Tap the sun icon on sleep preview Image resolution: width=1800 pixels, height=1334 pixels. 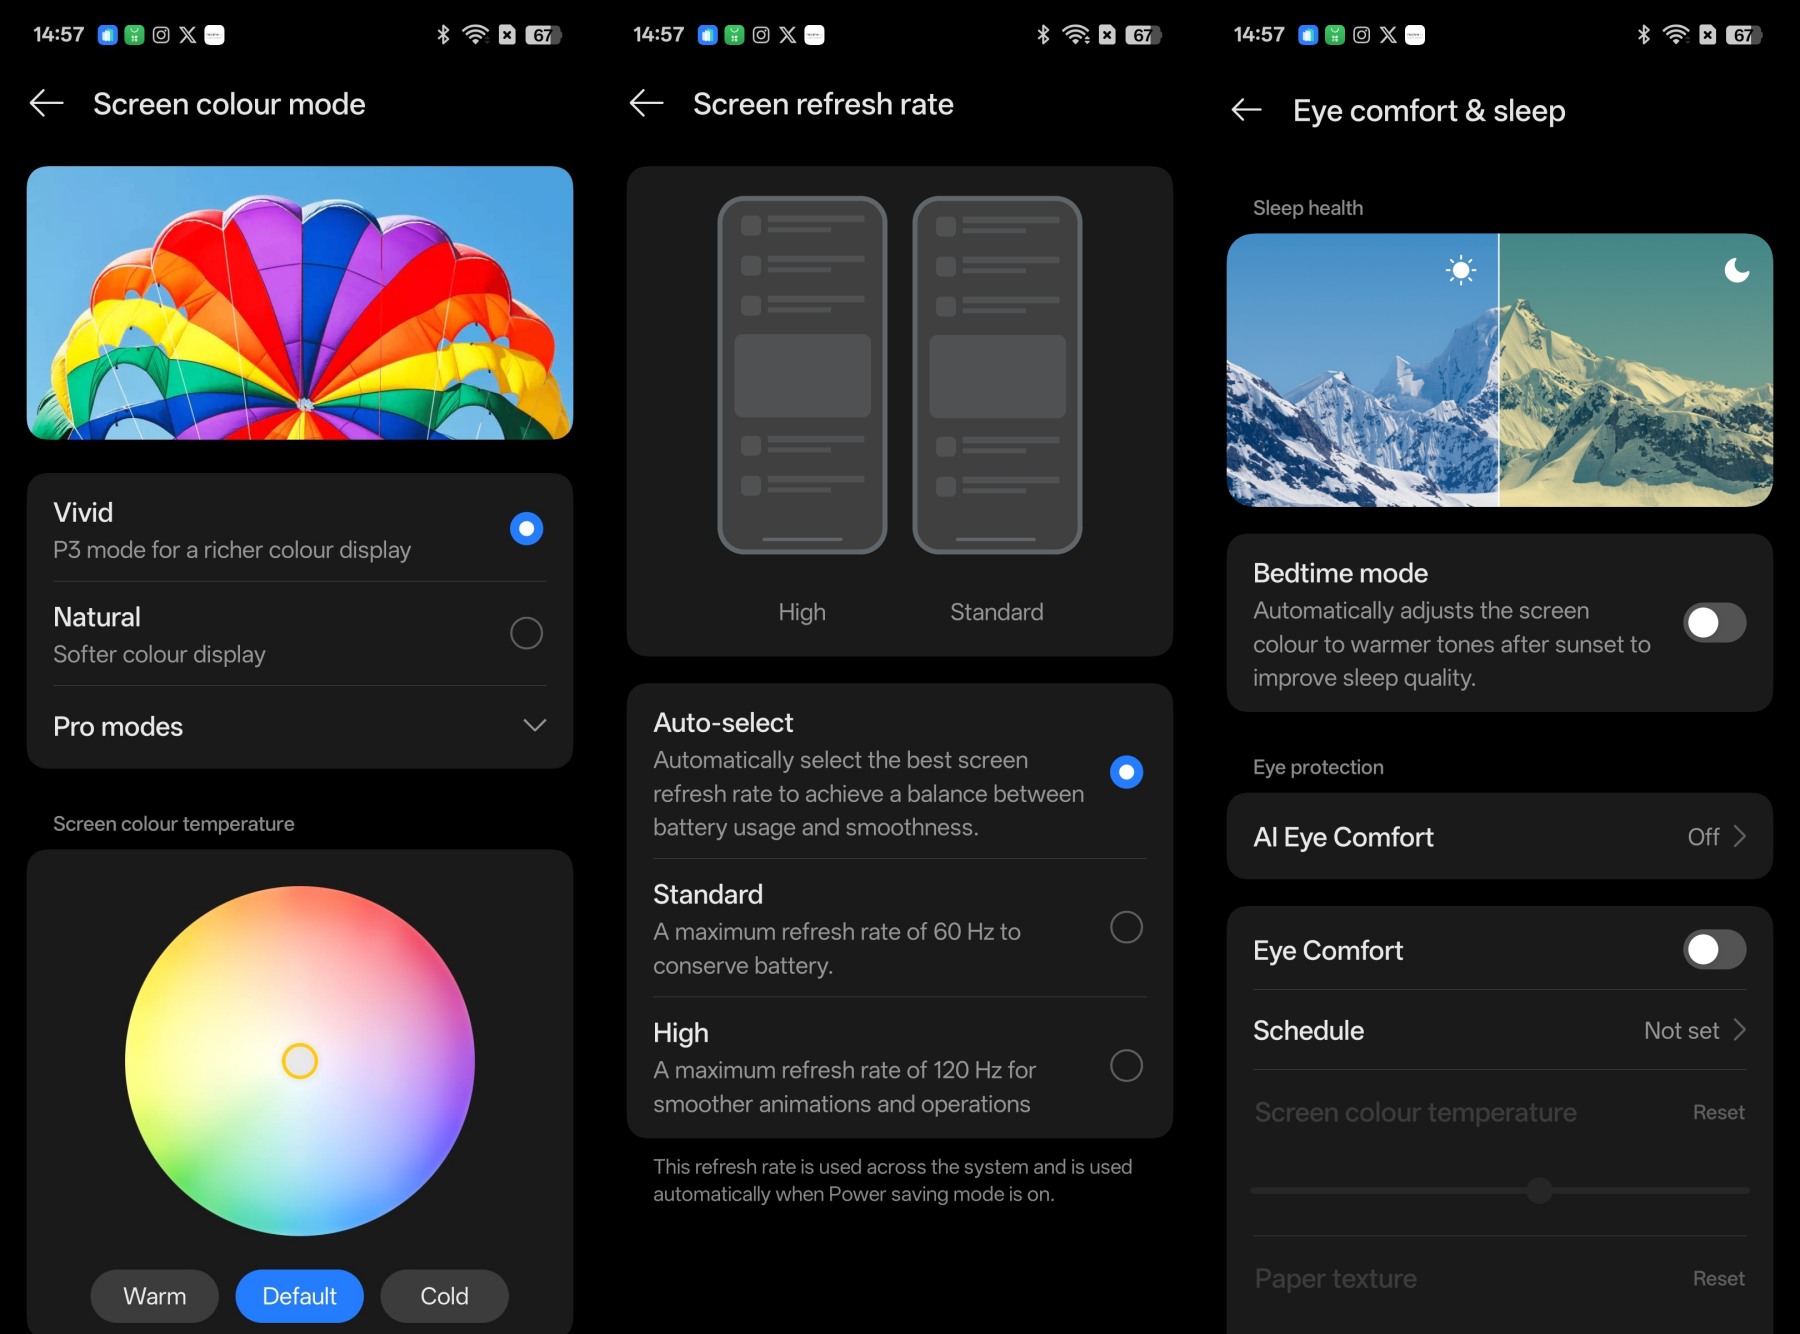[1460, 270]
